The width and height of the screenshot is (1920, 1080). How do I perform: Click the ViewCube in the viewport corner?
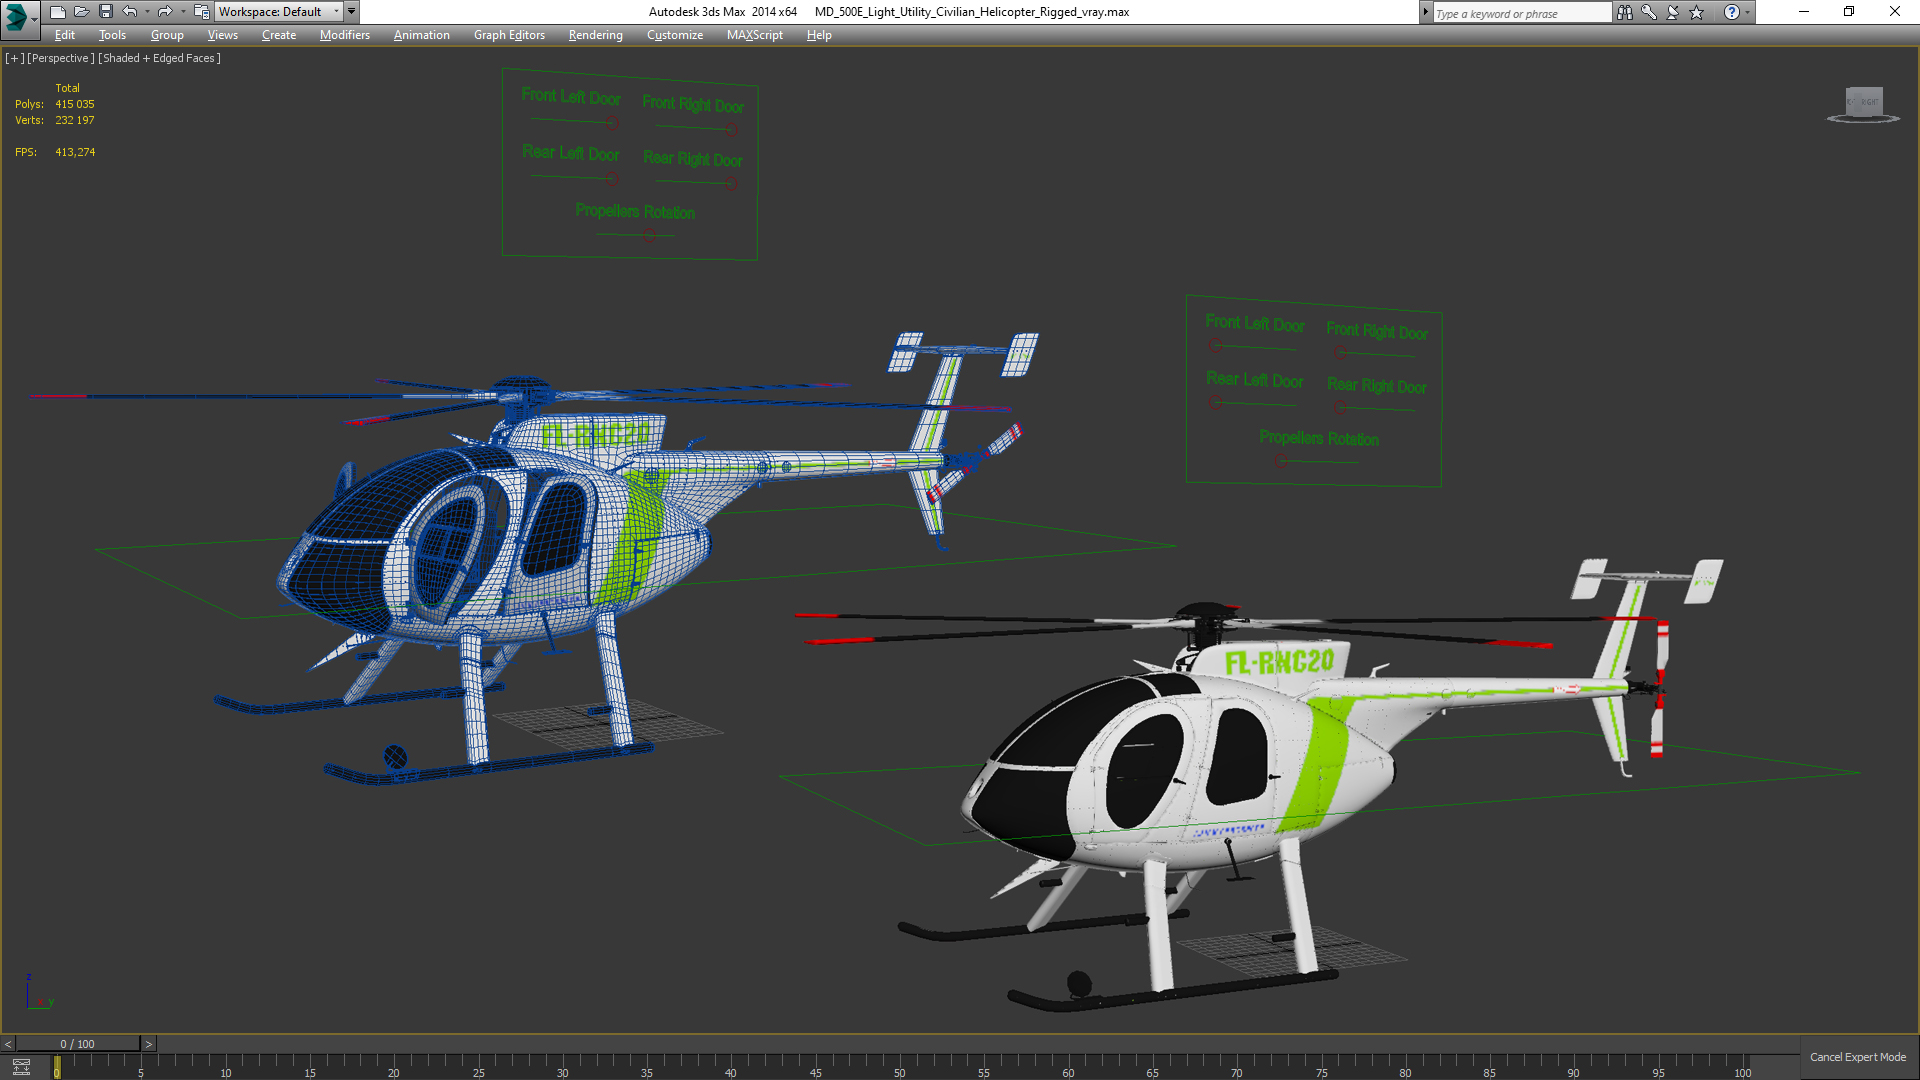pyautogui.click(x=1864, y=104)
